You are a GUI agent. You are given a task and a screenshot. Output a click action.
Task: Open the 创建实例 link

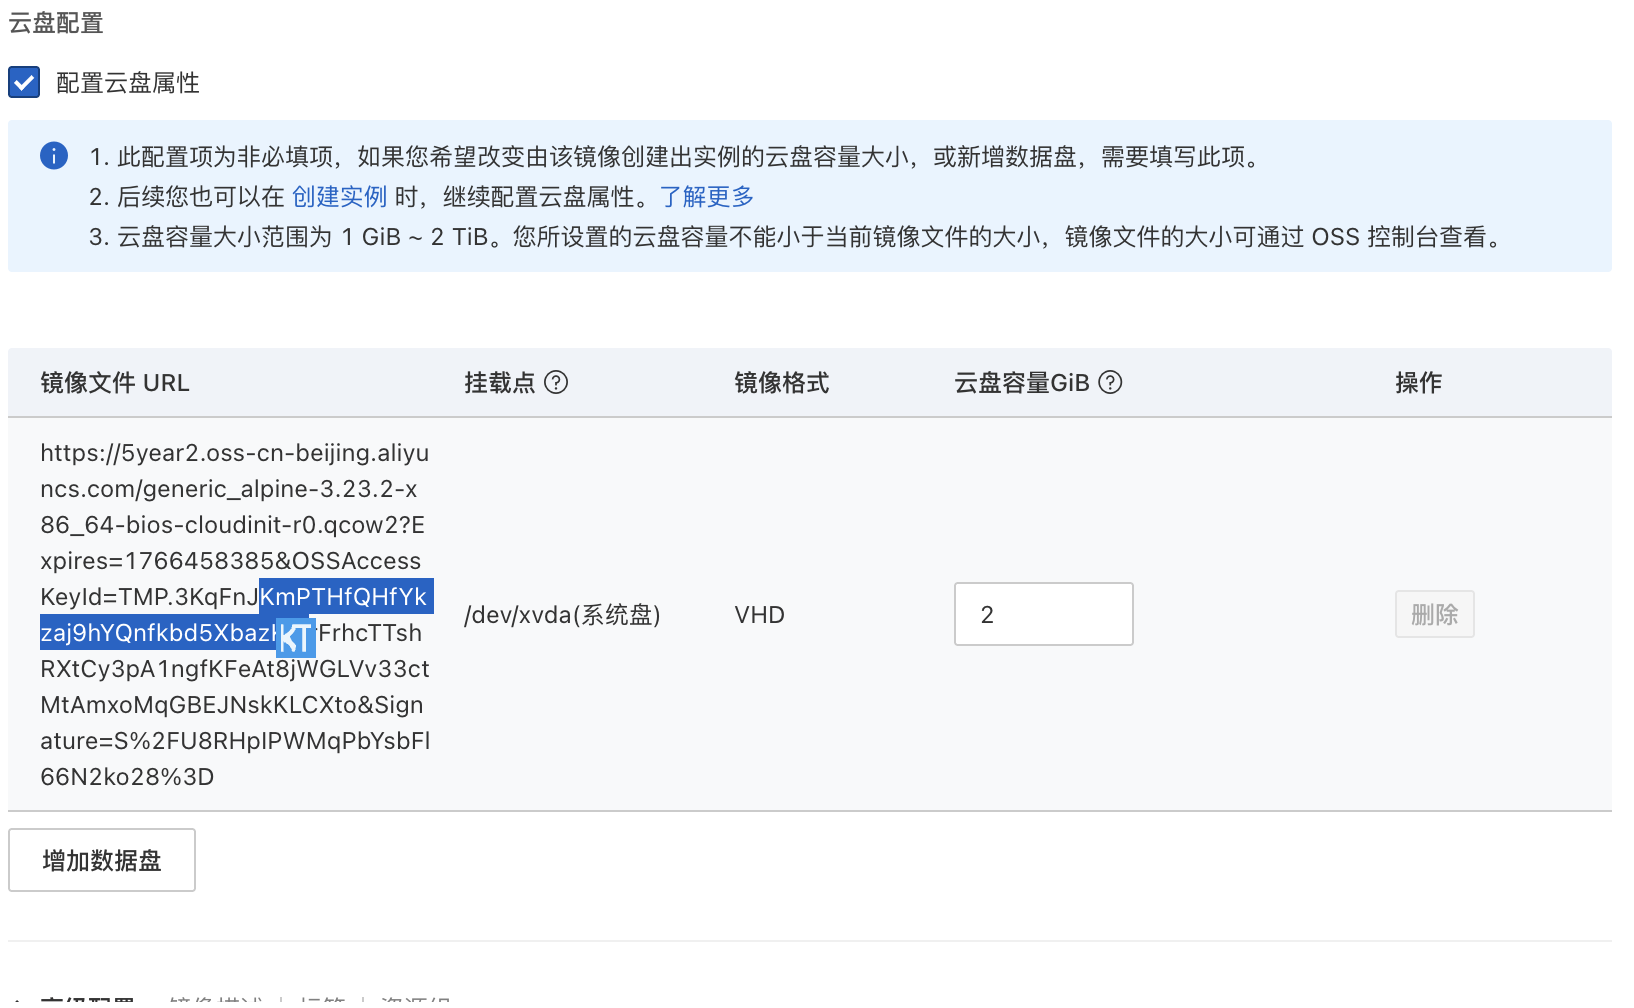339,197
